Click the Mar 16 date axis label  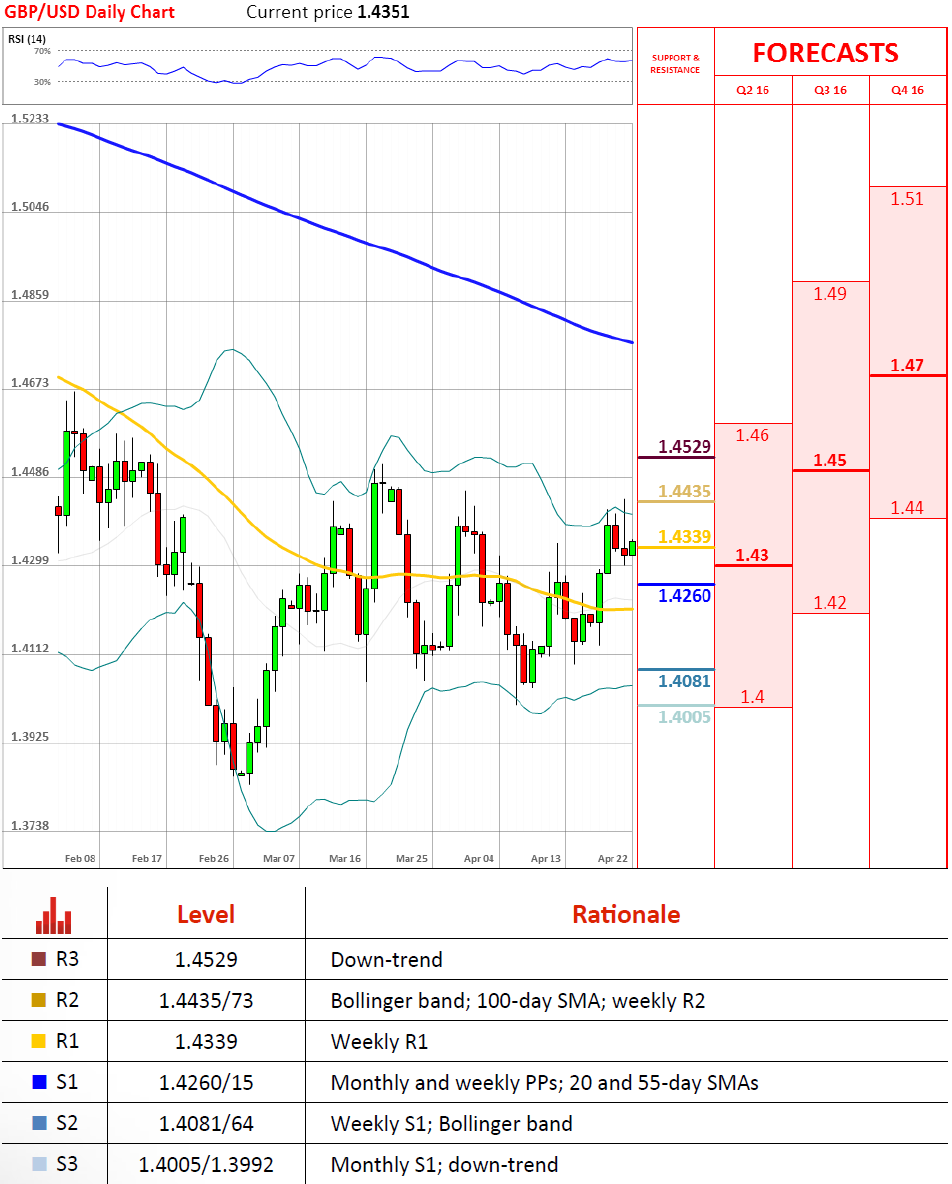345,859
